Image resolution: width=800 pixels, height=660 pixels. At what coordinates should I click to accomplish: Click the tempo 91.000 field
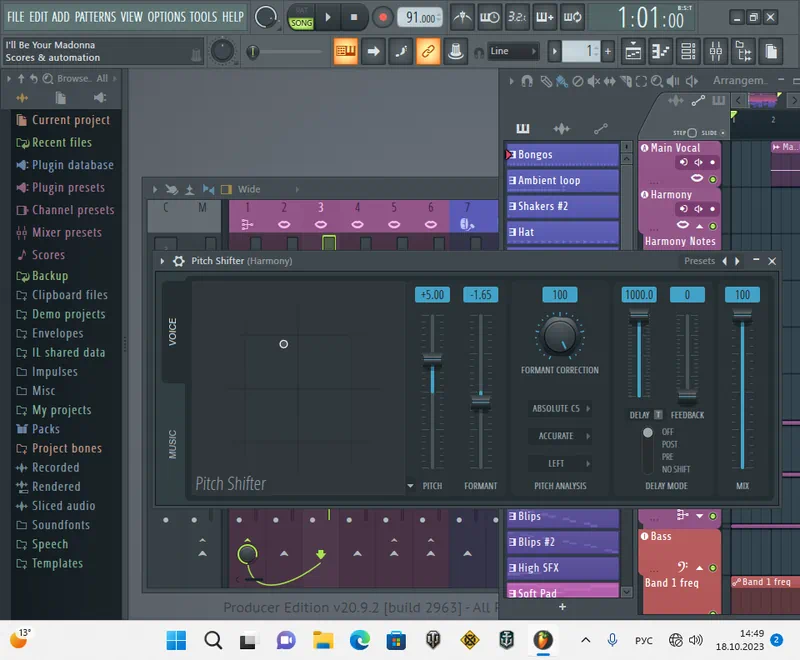click(420, 18)
